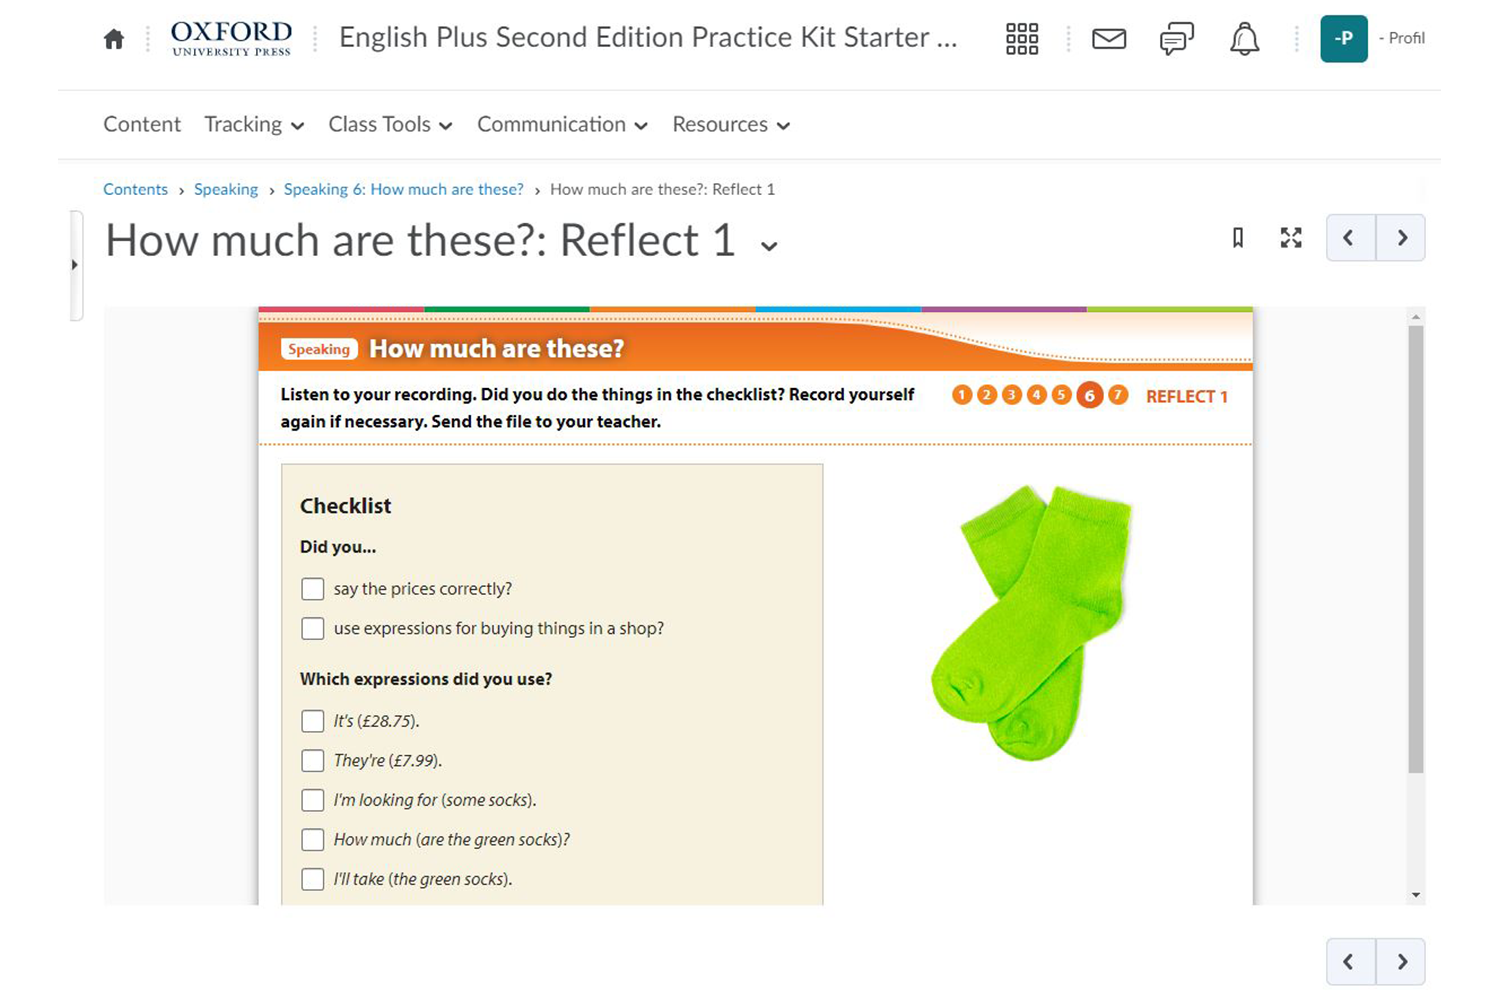This screenshot has height=1000, width=1500.
Task: Tick the 'They're (£7.99)' checkbox
Action: pyautogui.click(x=313, y=761)
